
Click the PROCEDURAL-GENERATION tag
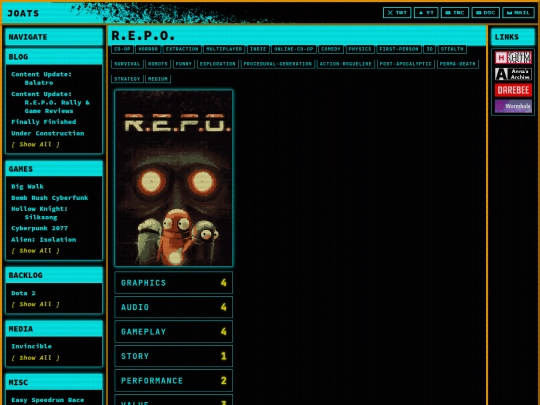pyautogui.click(x=277, y=64)
